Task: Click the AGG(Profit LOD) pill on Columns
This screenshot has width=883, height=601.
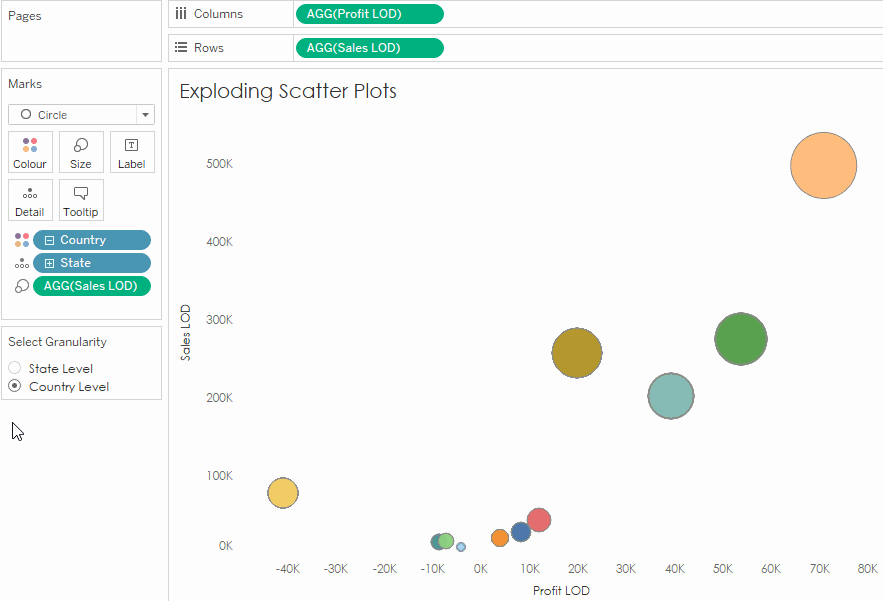Action: [369, 13]
